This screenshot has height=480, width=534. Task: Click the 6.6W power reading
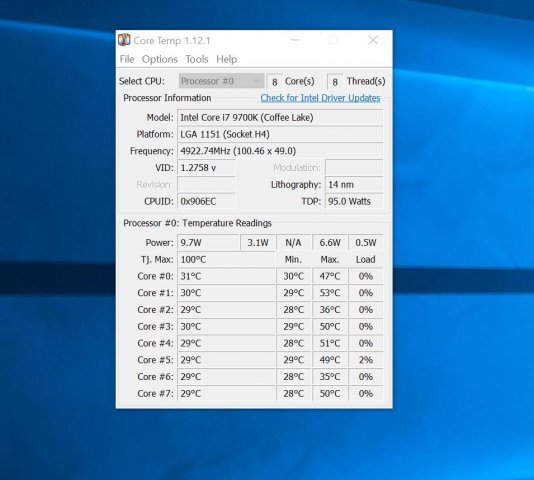click(330, 243)
